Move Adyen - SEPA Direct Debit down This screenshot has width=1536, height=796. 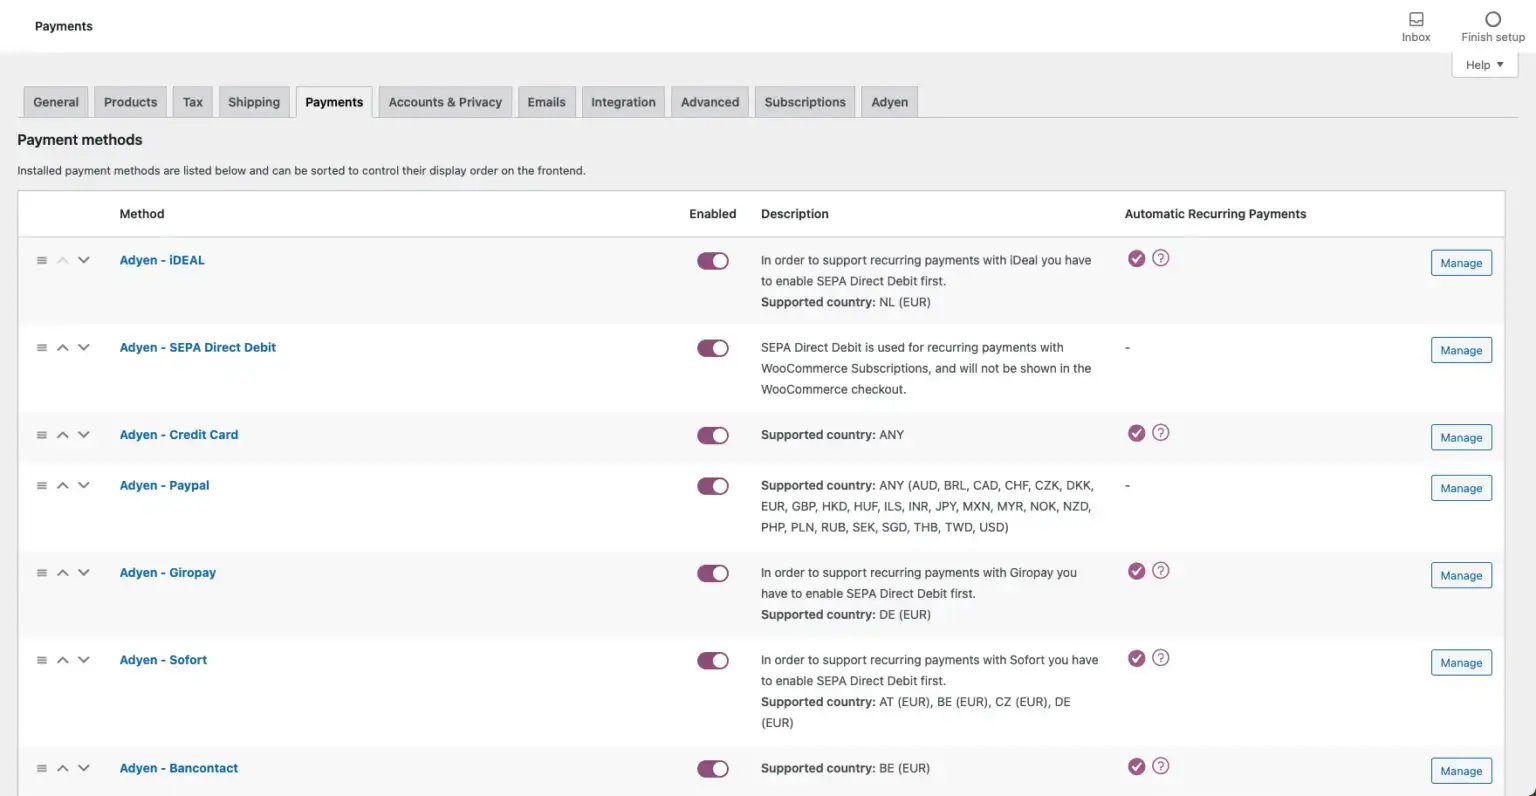tap(84, 348)
